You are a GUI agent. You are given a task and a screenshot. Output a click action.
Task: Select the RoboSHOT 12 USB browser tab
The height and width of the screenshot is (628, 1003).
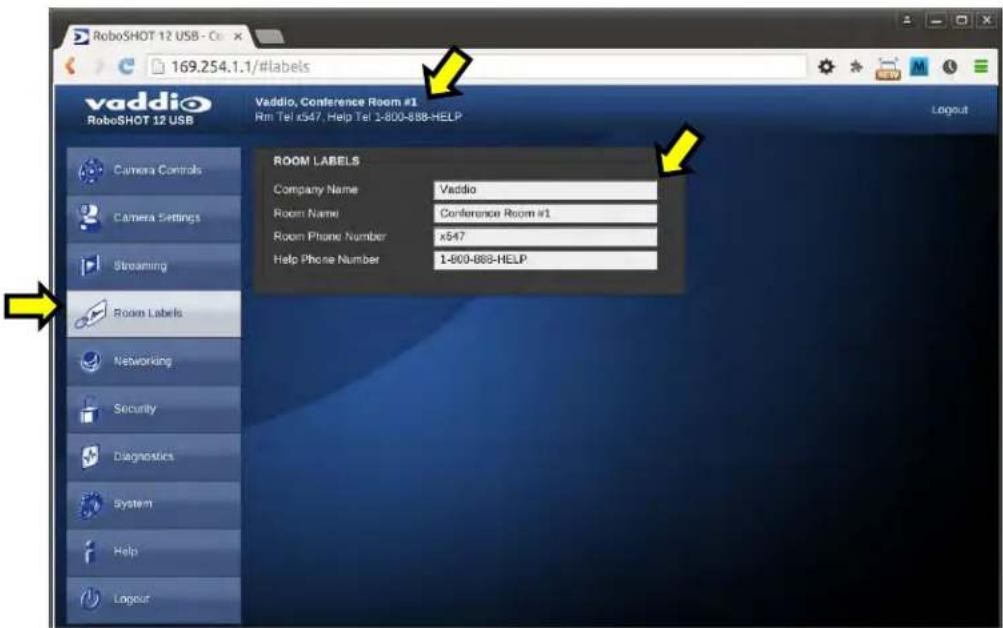click(156, 36)
